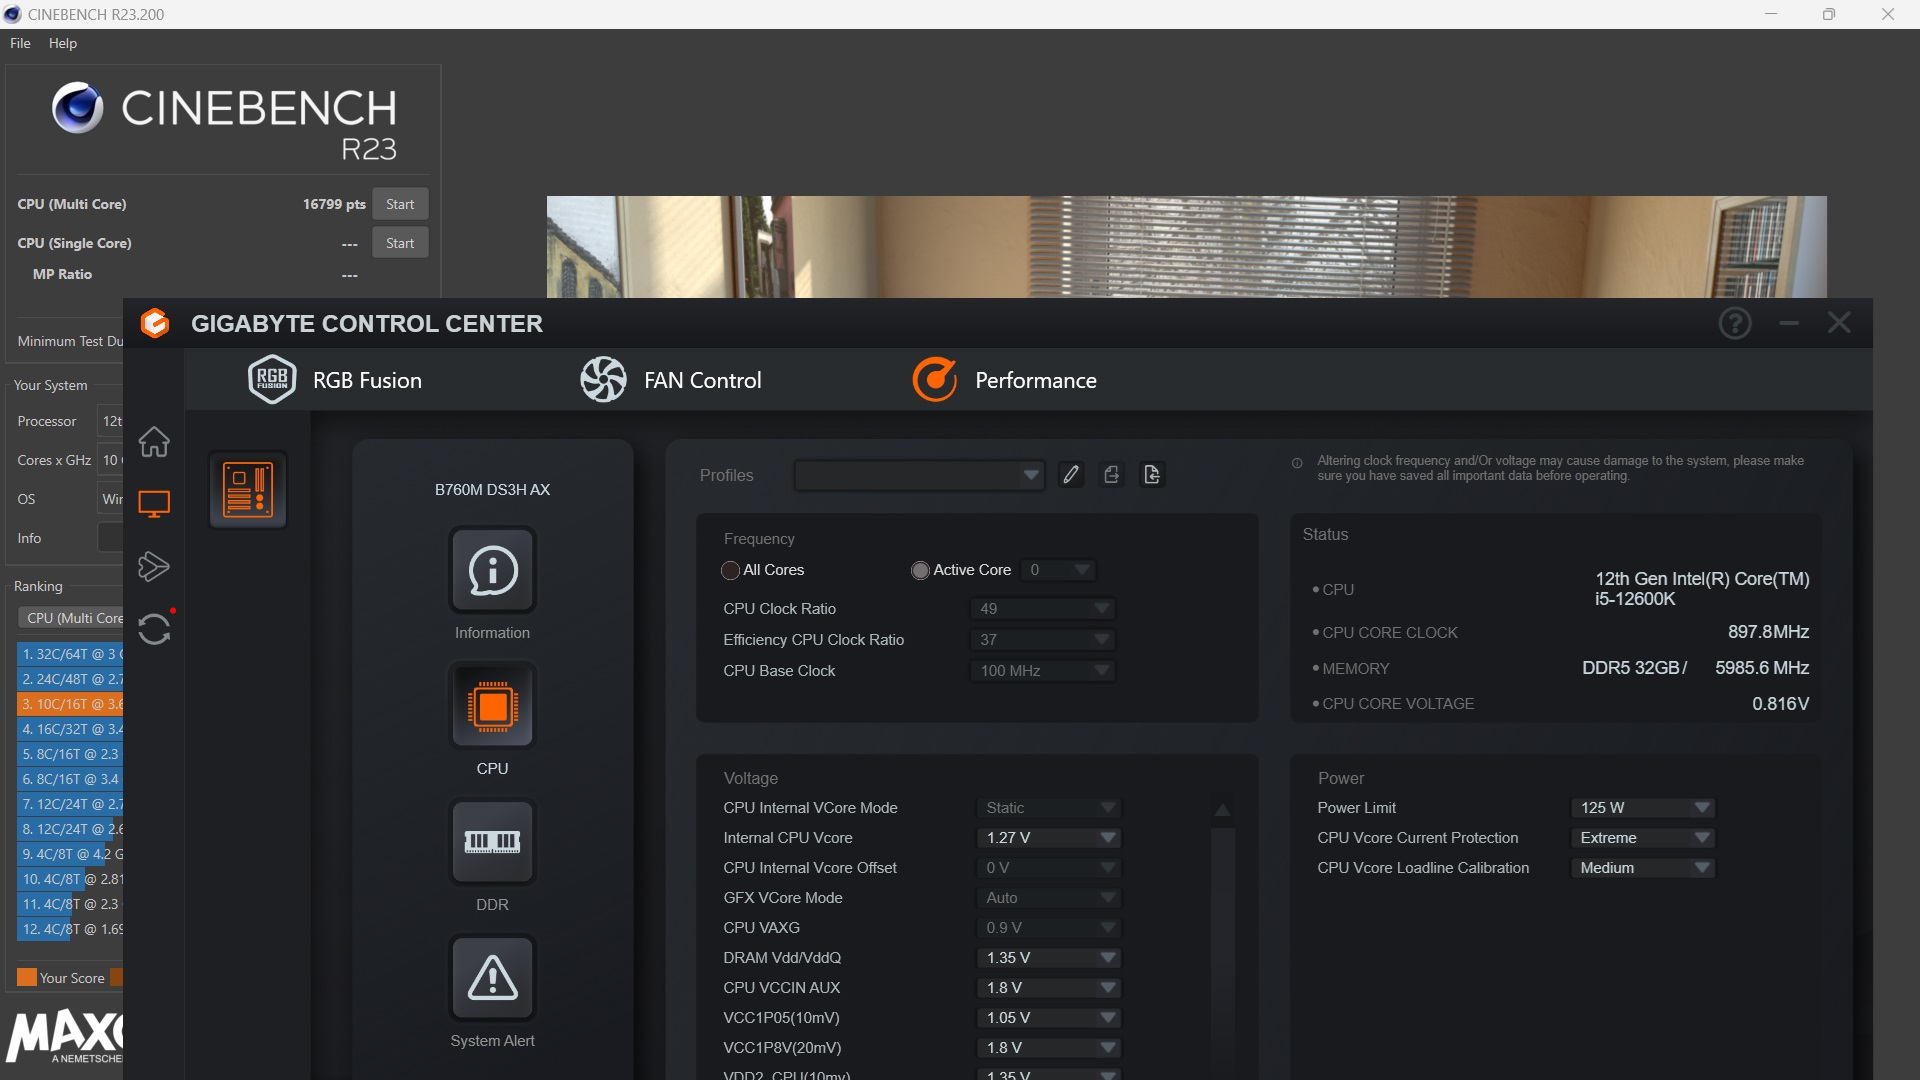Click the RGB Fusion hexagon icon

tap(272, 380)
